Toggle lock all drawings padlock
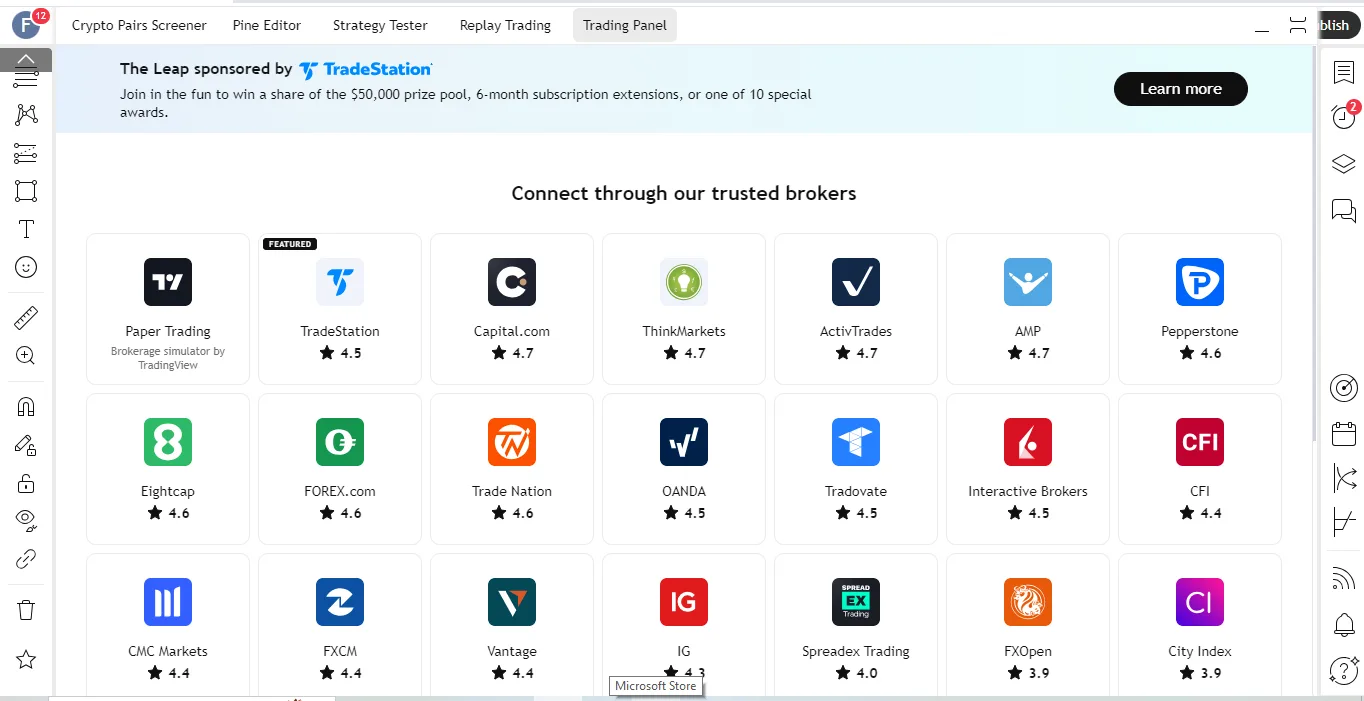Screen dimensions: 1364x701 click(26, 484)
